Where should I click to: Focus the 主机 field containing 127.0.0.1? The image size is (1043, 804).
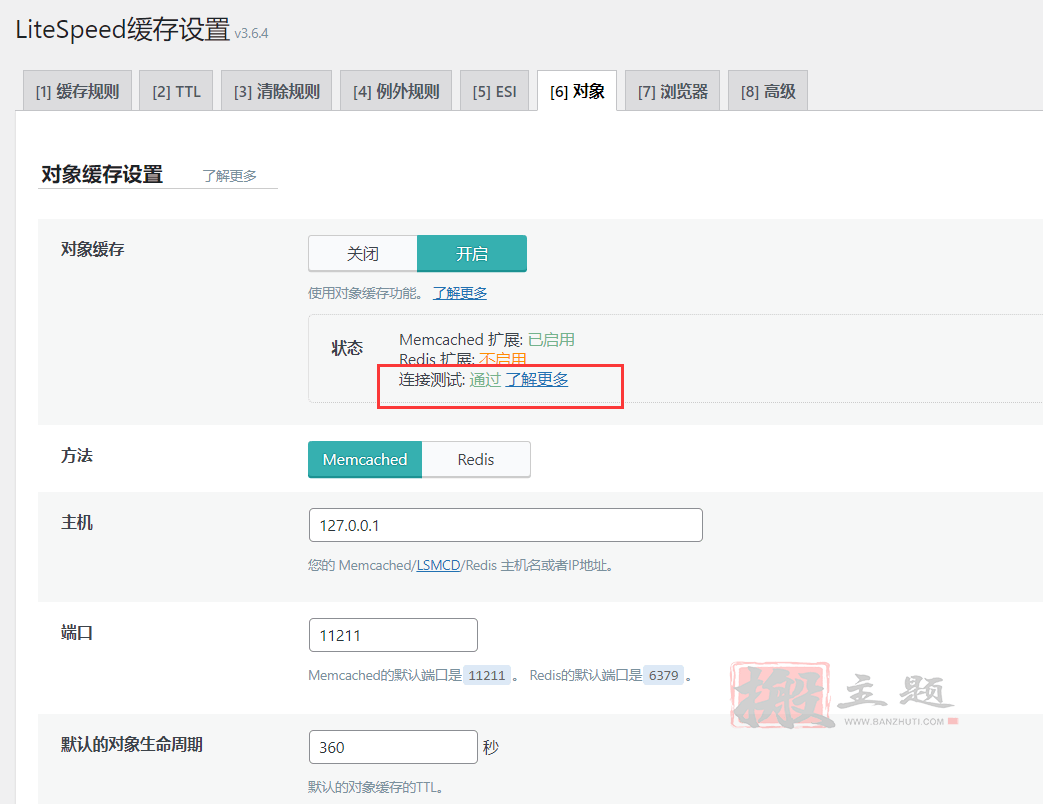click(x=506, y=525)
